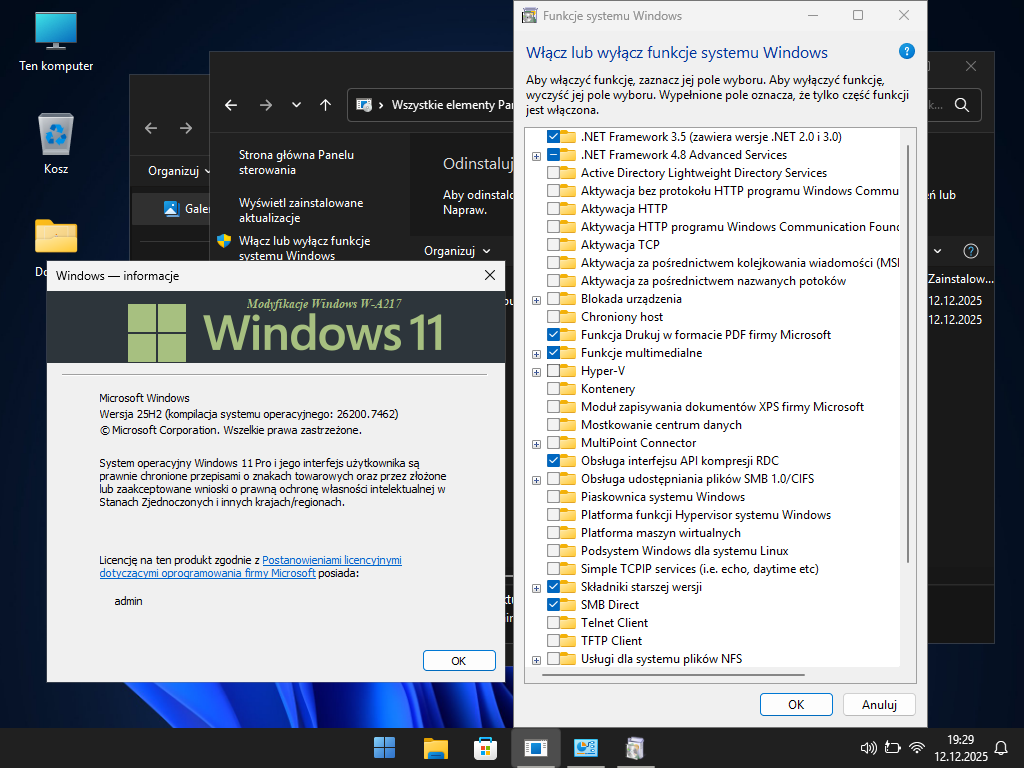Click the volume icon in system tray
The height and width of the screenshot is (768, 1024).
868,748
